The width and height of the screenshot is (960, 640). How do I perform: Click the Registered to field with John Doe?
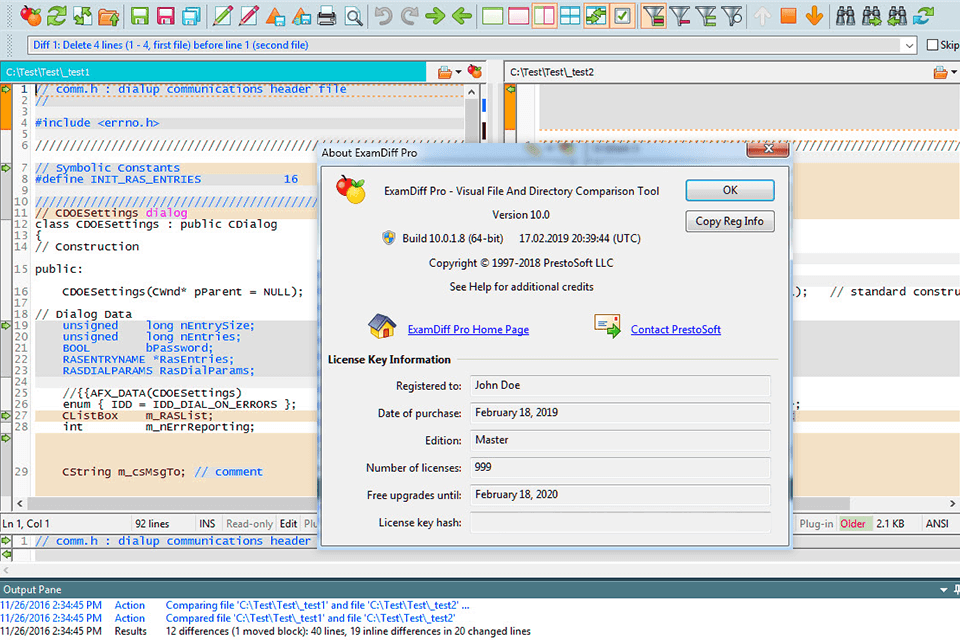pyautogui.click(x=620, y=386)
